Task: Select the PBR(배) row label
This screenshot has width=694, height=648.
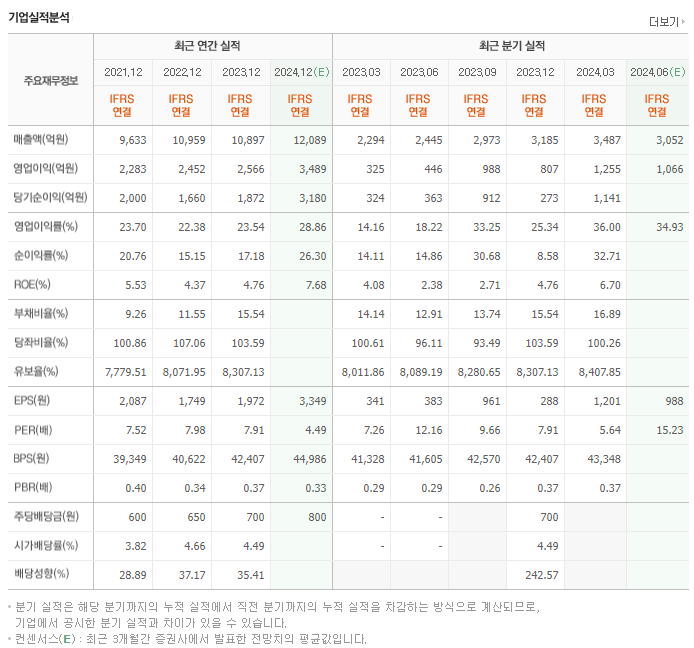Action: click(33, 487)
